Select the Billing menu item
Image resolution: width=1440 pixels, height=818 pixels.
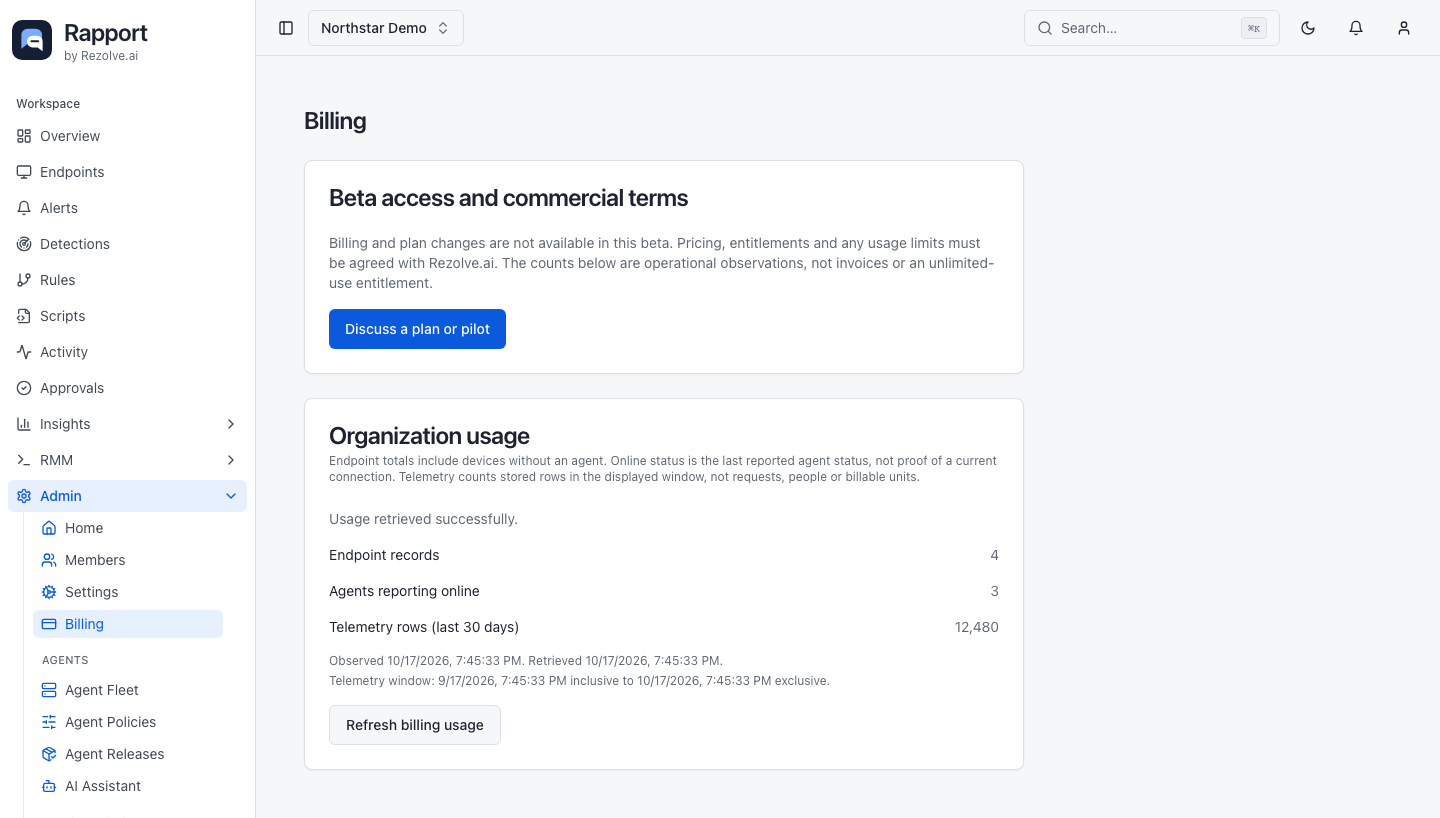tap(128, 624)
